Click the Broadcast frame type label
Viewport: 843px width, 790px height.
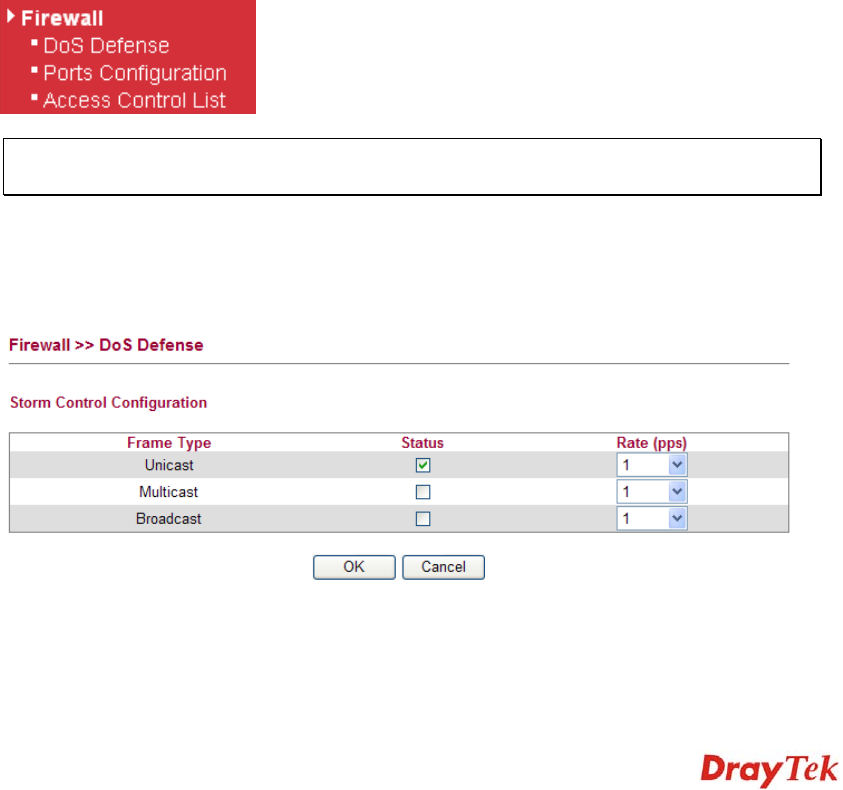click(169, 519)
